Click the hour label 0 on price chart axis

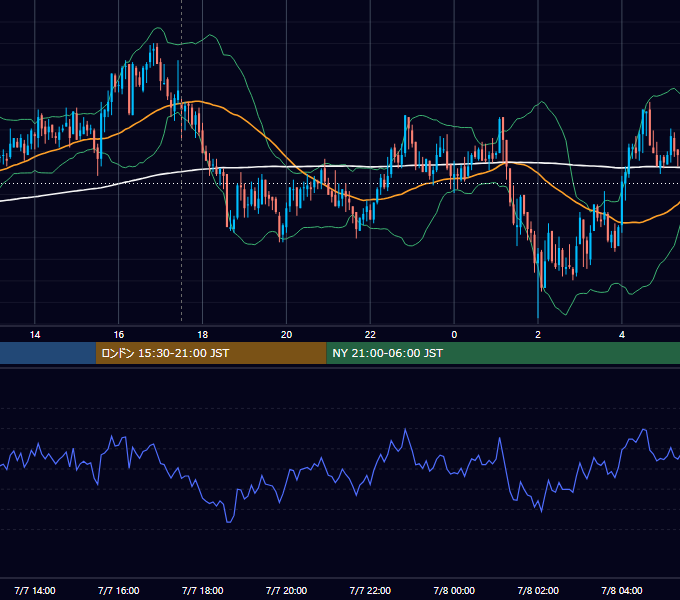pyautogui.click(x=454, y=335)
